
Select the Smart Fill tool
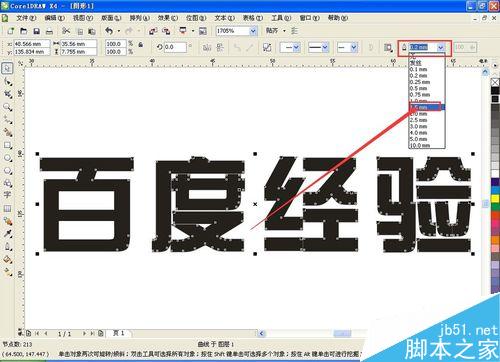[7, 133]
